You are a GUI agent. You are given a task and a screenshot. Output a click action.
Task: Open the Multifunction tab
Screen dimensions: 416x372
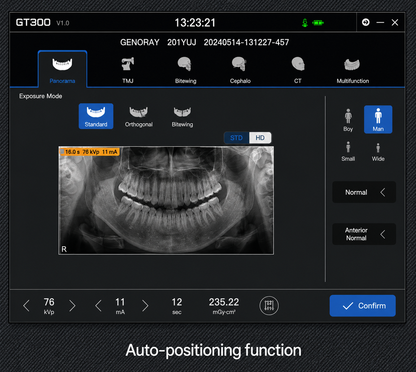tap(353, 70)
